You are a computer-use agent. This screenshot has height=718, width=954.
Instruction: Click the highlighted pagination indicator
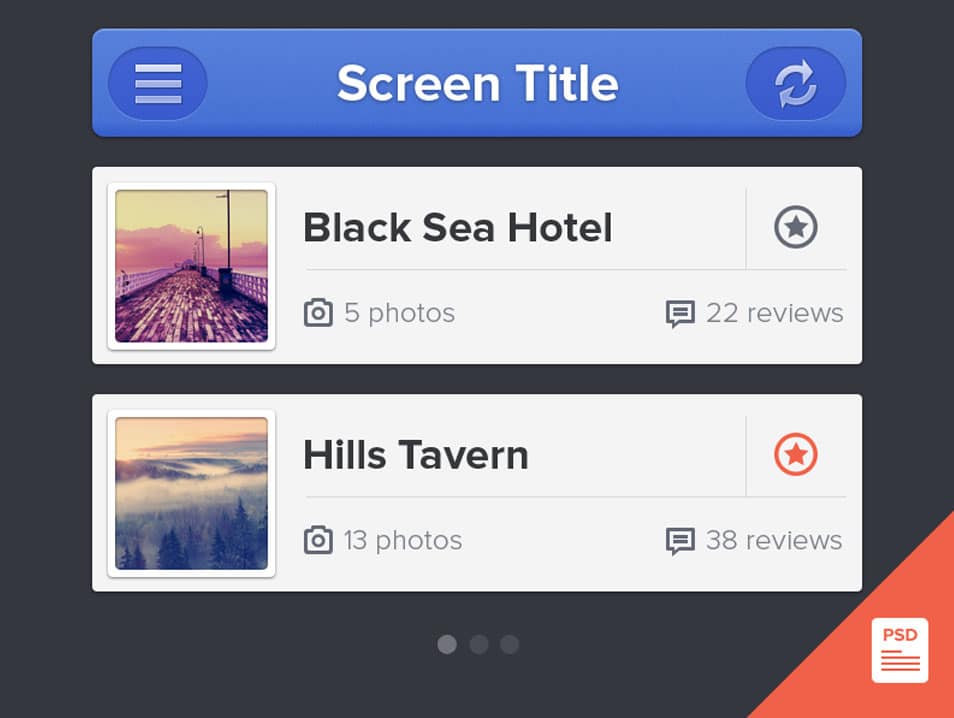pos(447,645)
